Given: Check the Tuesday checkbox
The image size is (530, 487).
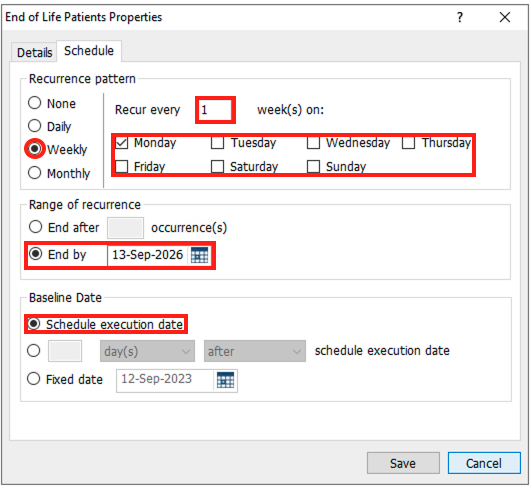Looking at the screenshot, I should [x=217, y=143].
